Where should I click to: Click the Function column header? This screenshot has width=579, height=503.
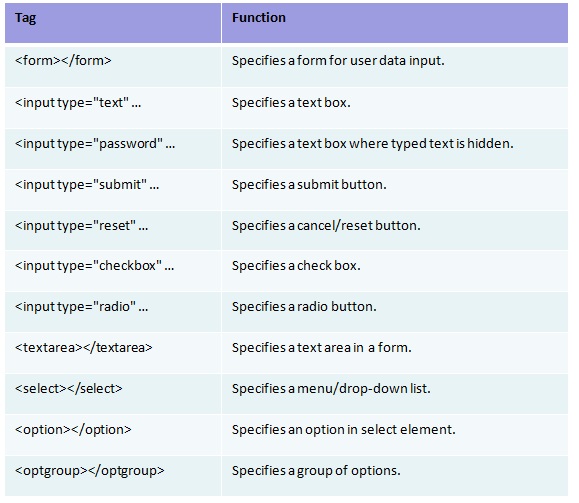[395, 23]
